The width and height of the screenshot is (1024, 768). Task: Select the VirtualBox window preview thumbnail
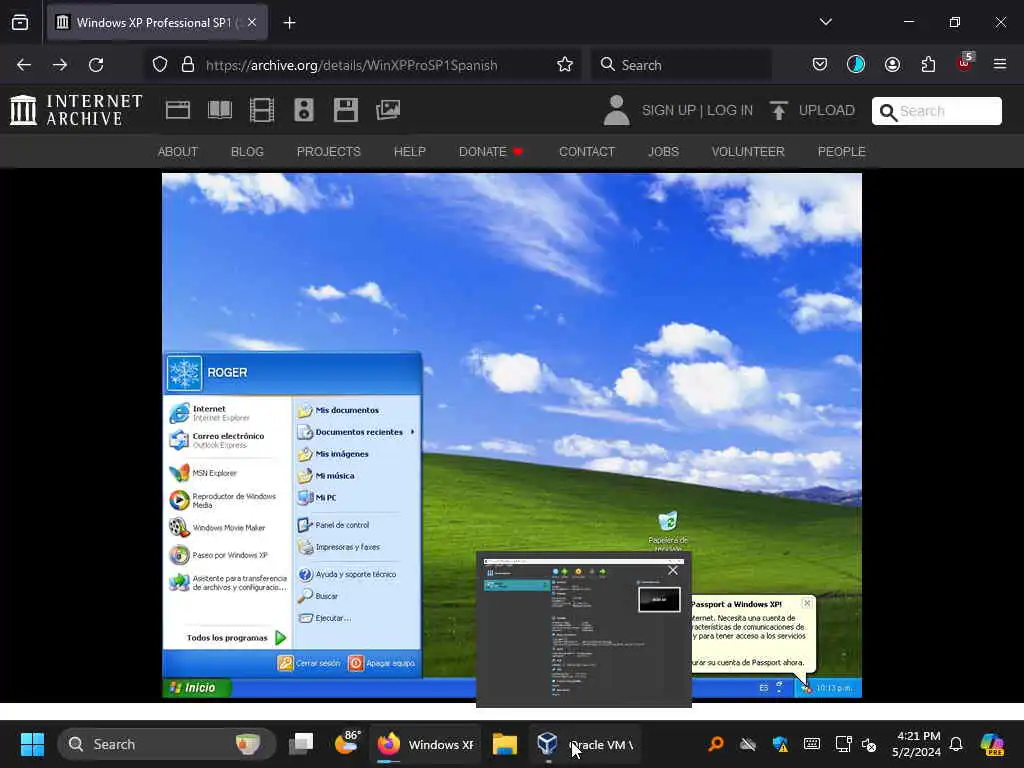click(x=583, y=630)
